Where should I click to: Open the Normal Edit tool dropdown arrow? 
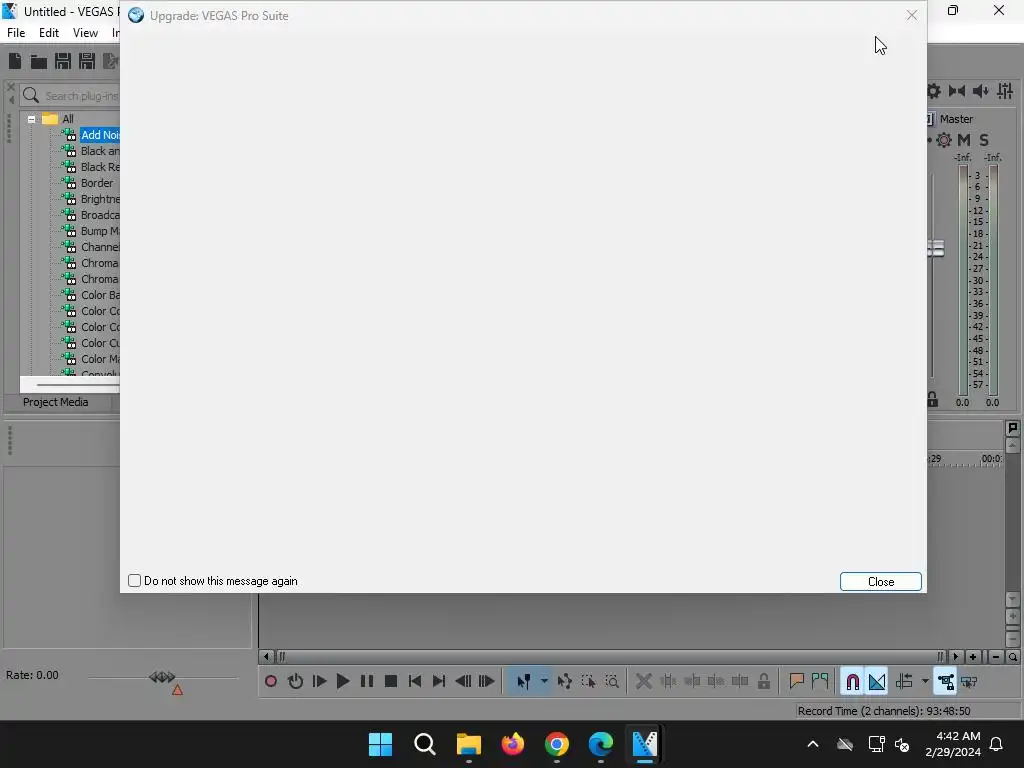coord(544,682)
